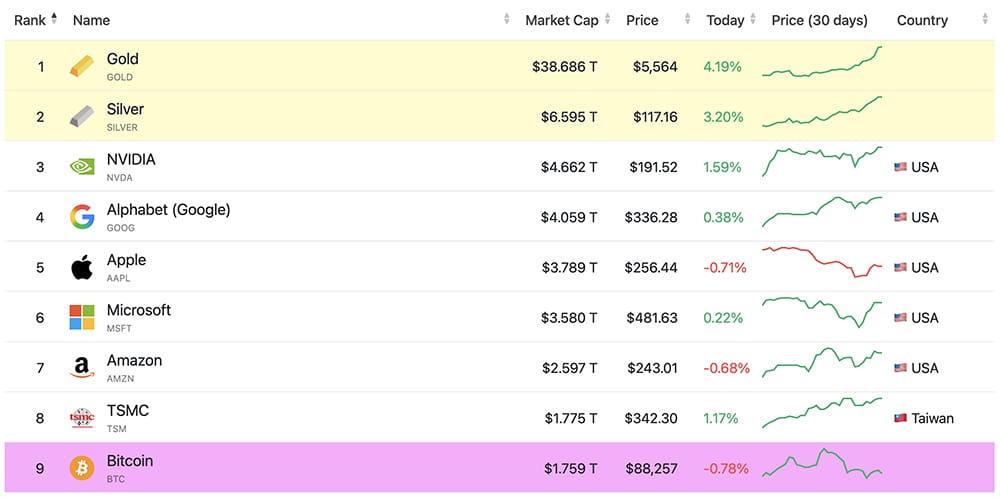This screenshot has width=1000, height=497.
Task: Click the Bitcoin logo icon
Action: pos(82,468)
